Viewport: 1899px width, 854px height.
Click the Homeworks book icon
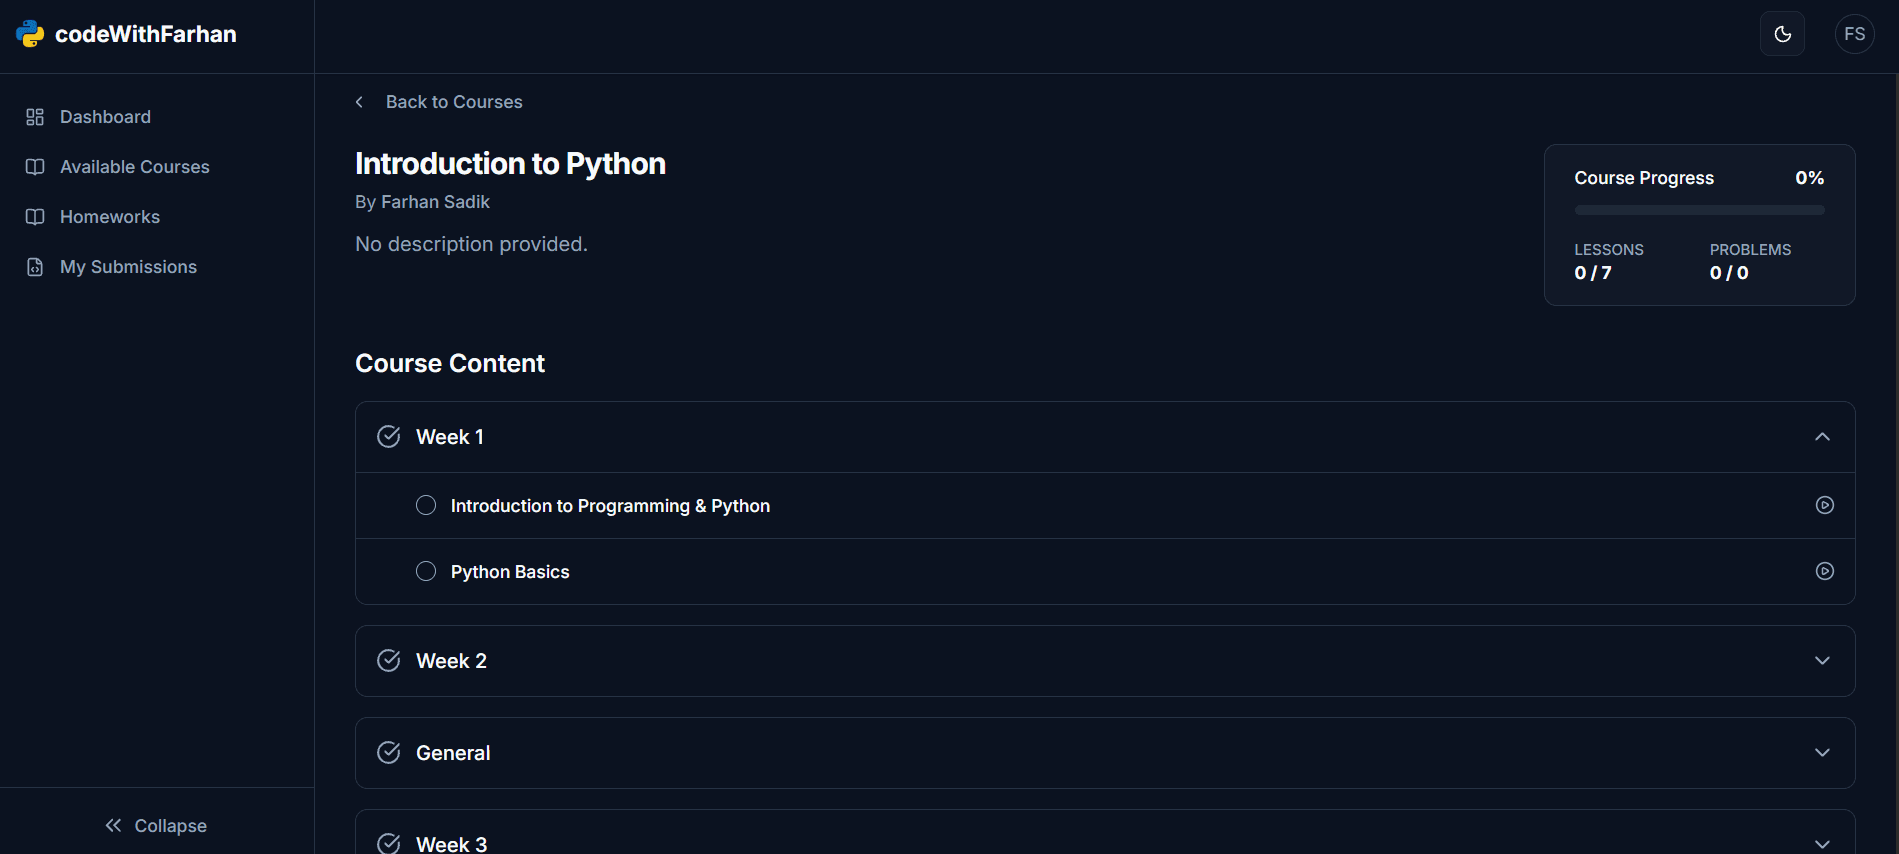(x=35, y=217)
